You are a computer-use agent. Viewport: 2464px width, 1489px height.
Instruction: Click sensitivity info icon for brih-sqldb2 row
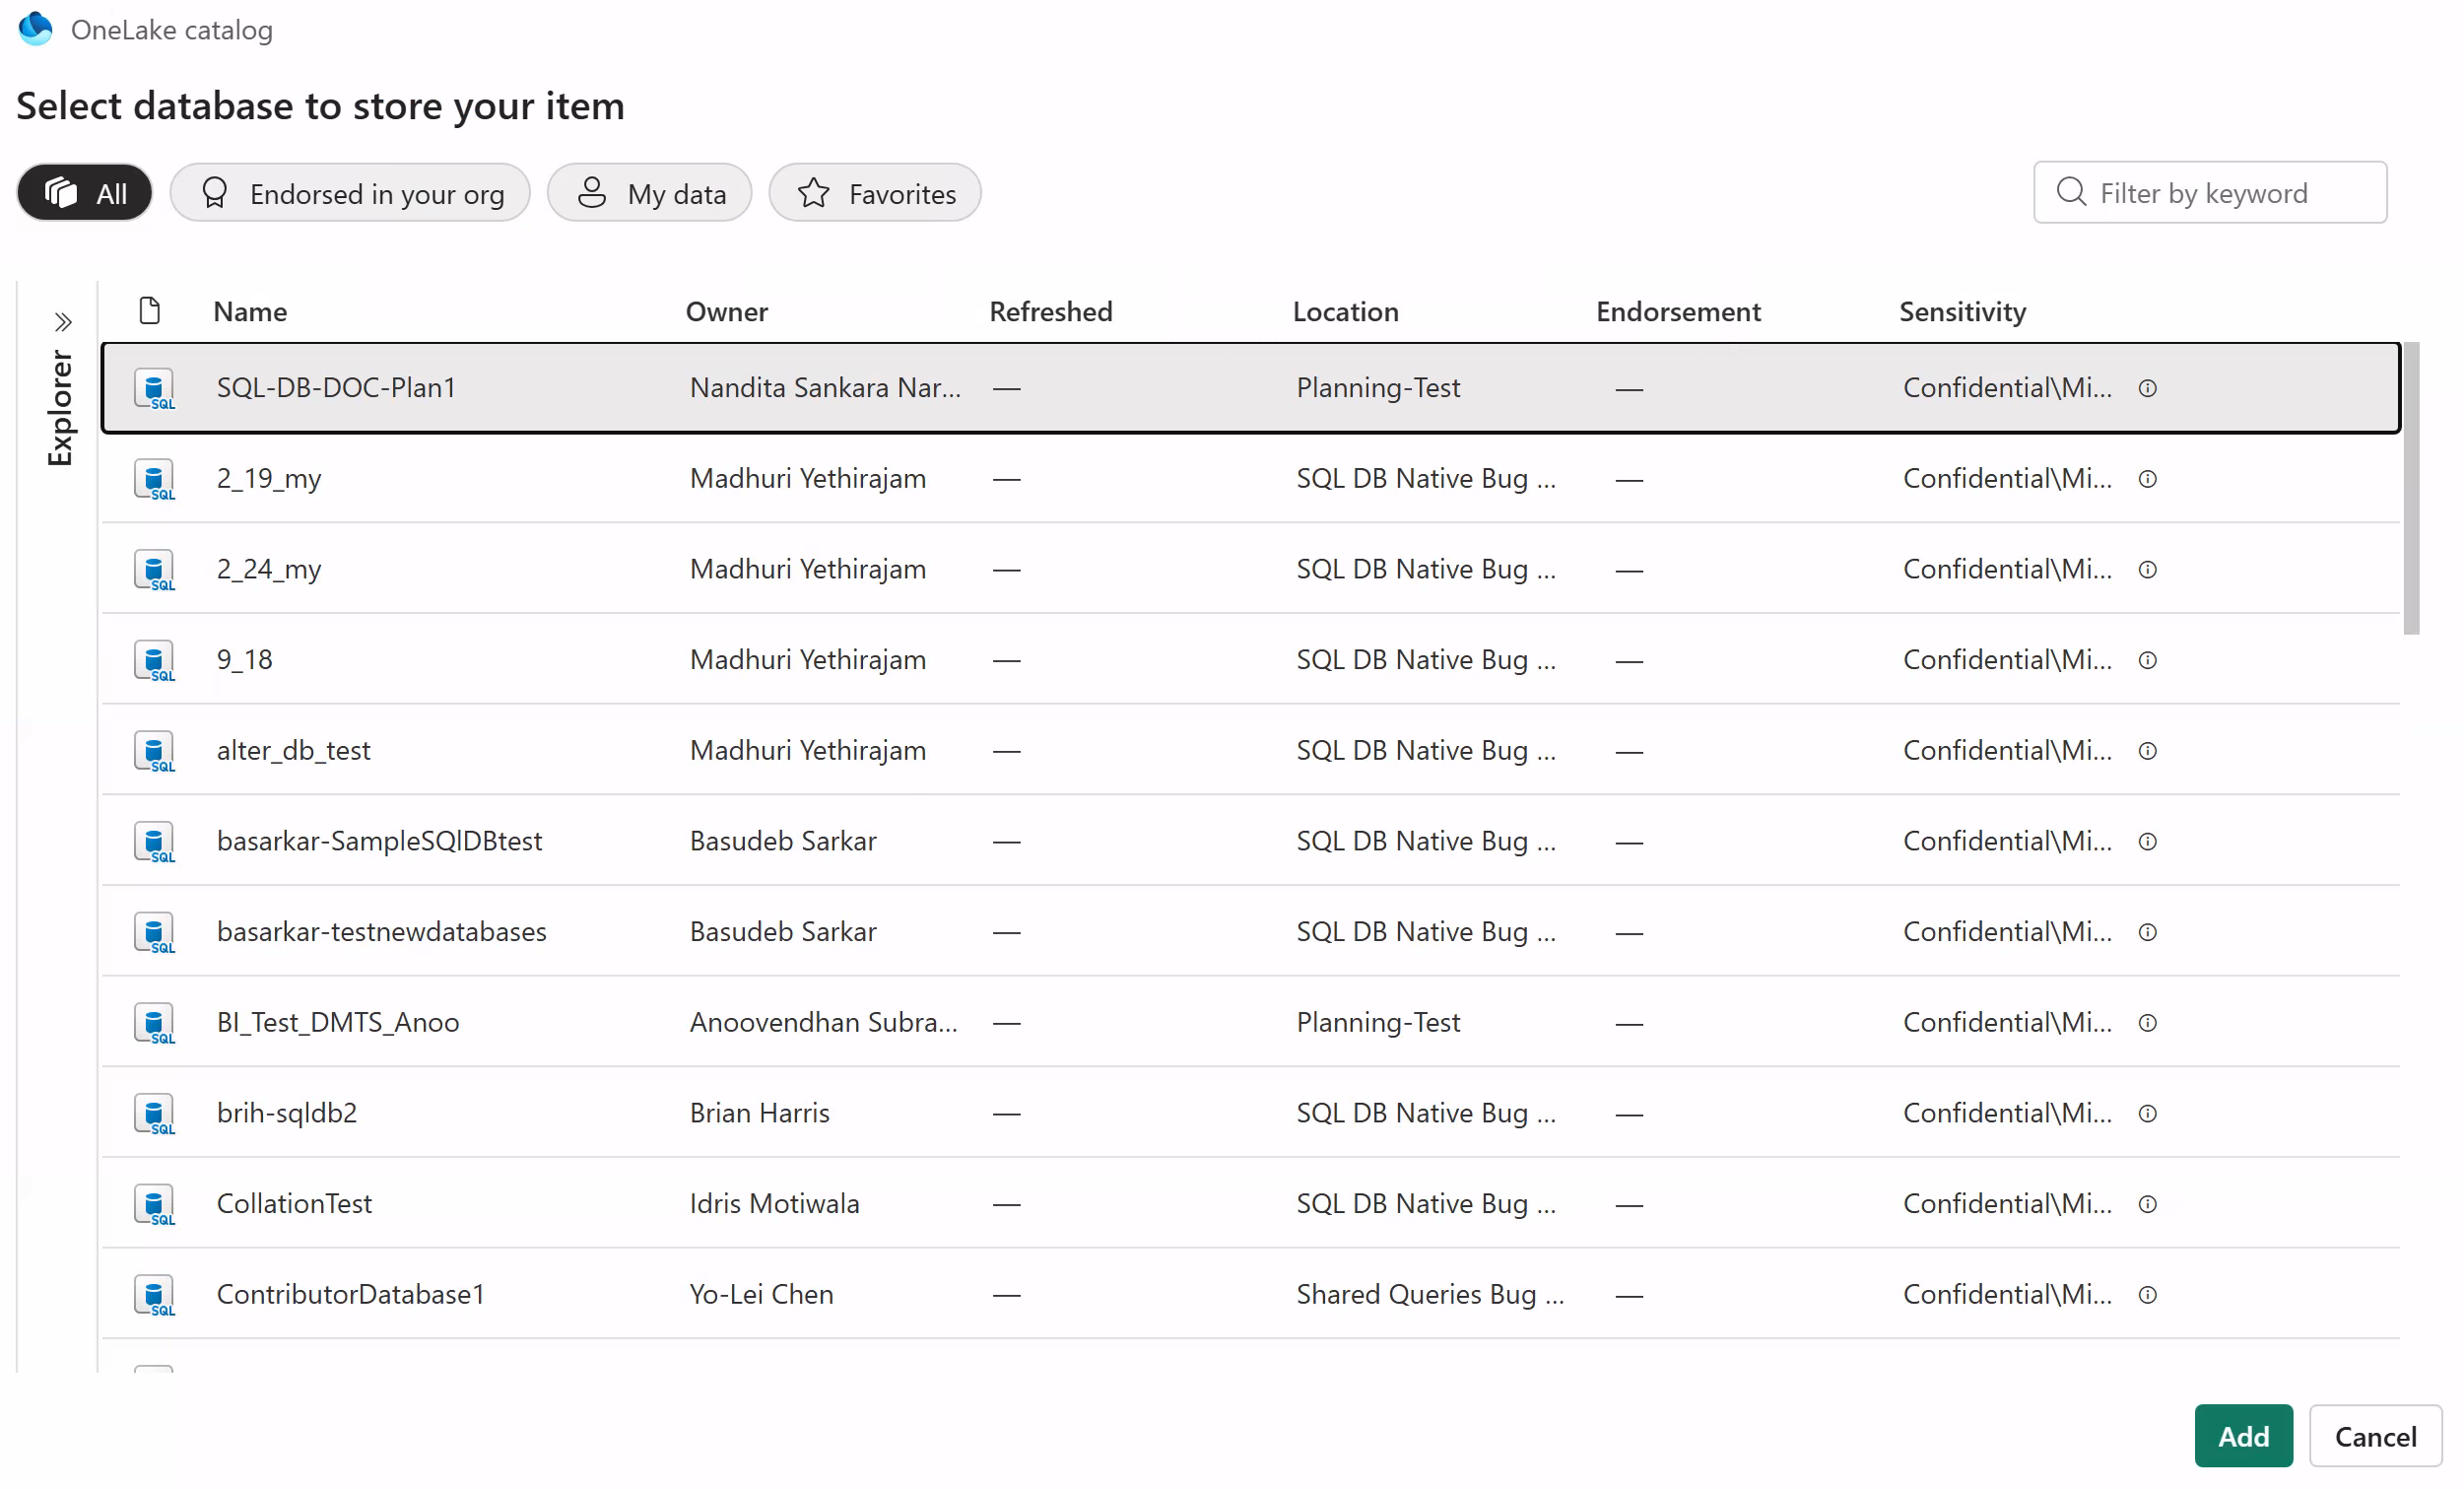2147,1114
